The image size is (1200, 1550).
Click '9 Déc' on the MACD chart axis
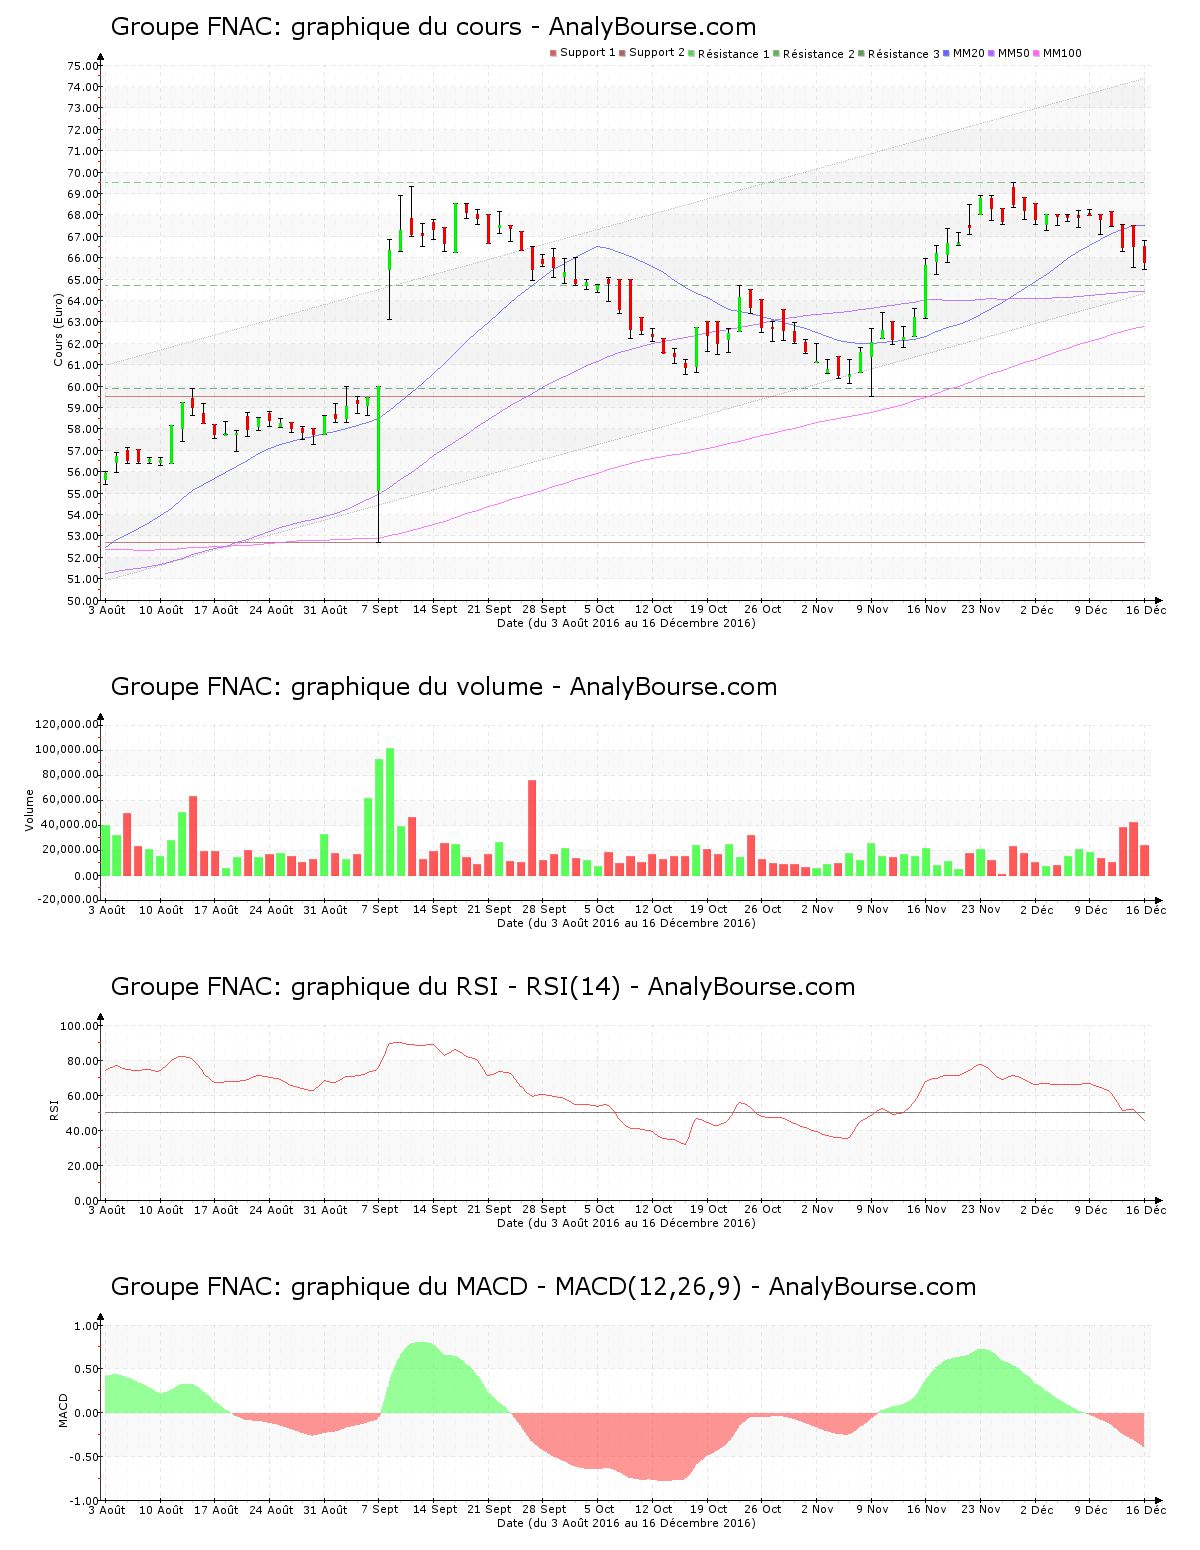[x=1091, y=1509]
